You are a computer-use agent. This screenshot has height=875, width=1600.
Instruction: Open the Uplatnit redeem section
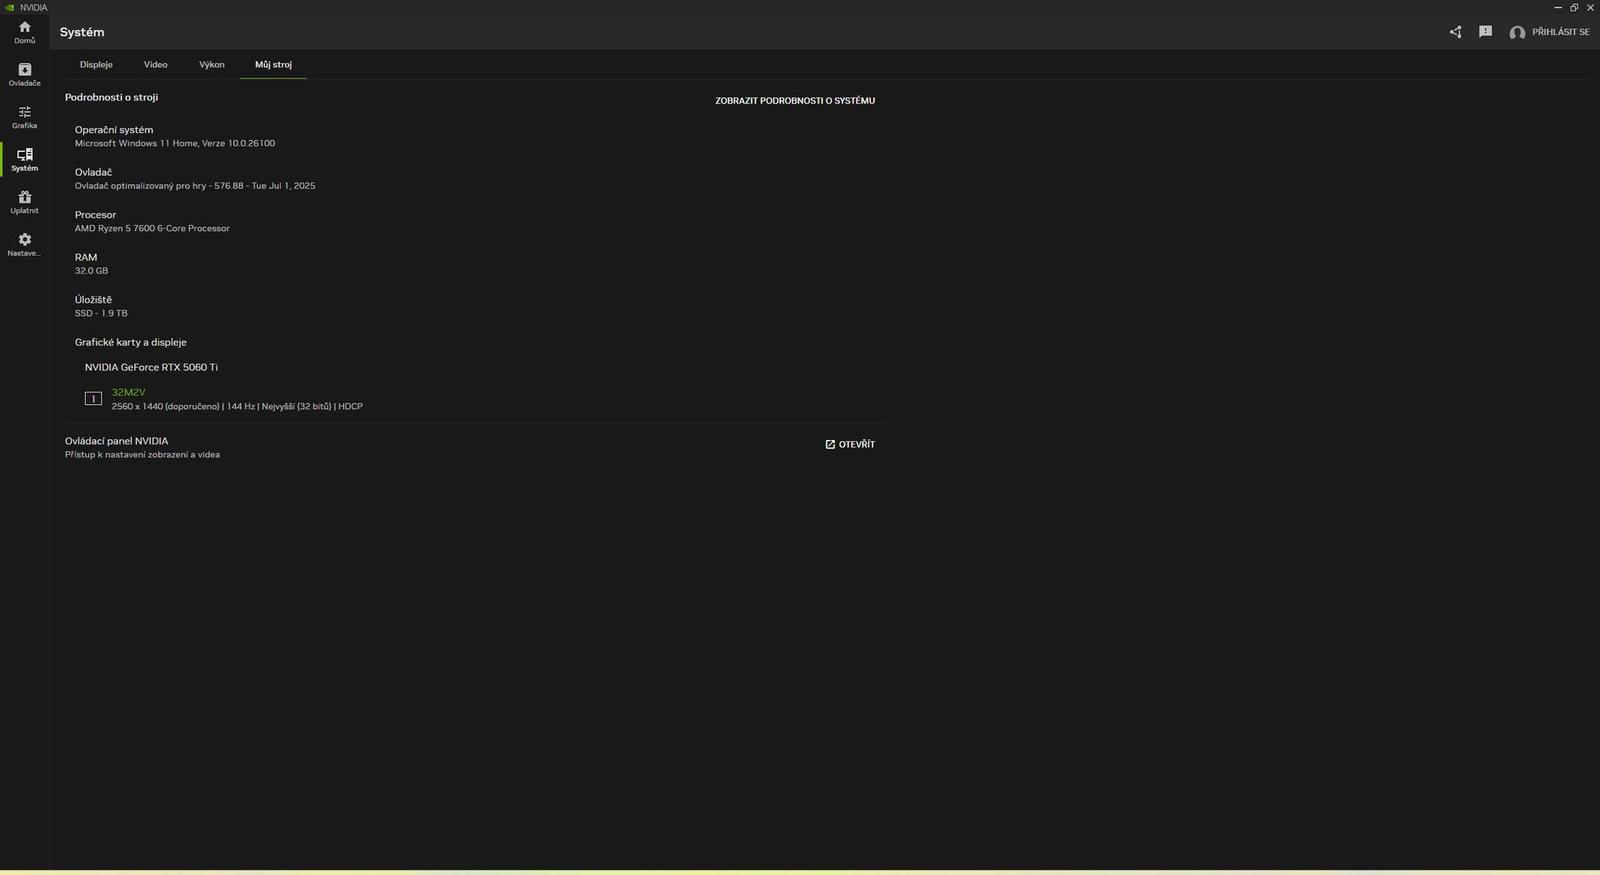[x=24, y=202]
